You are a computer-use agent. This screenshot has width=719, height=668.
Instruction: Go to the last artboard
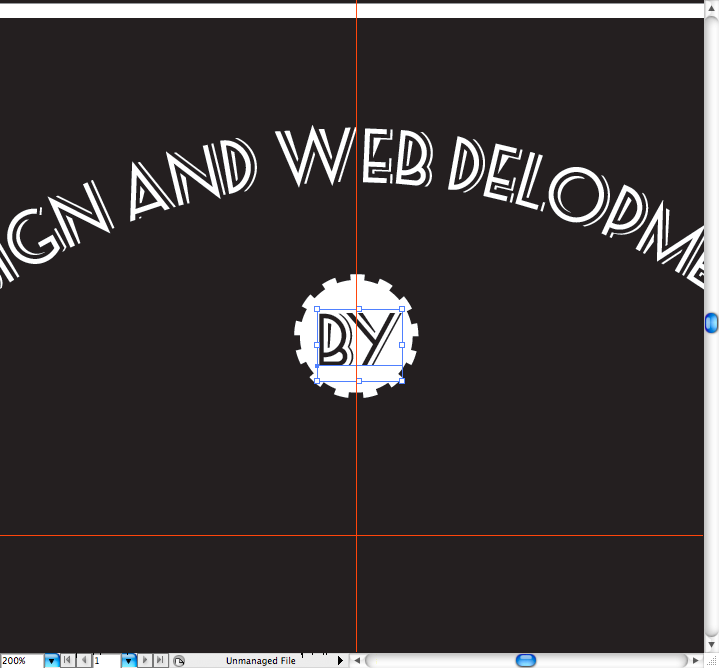(x=160, y=660)
